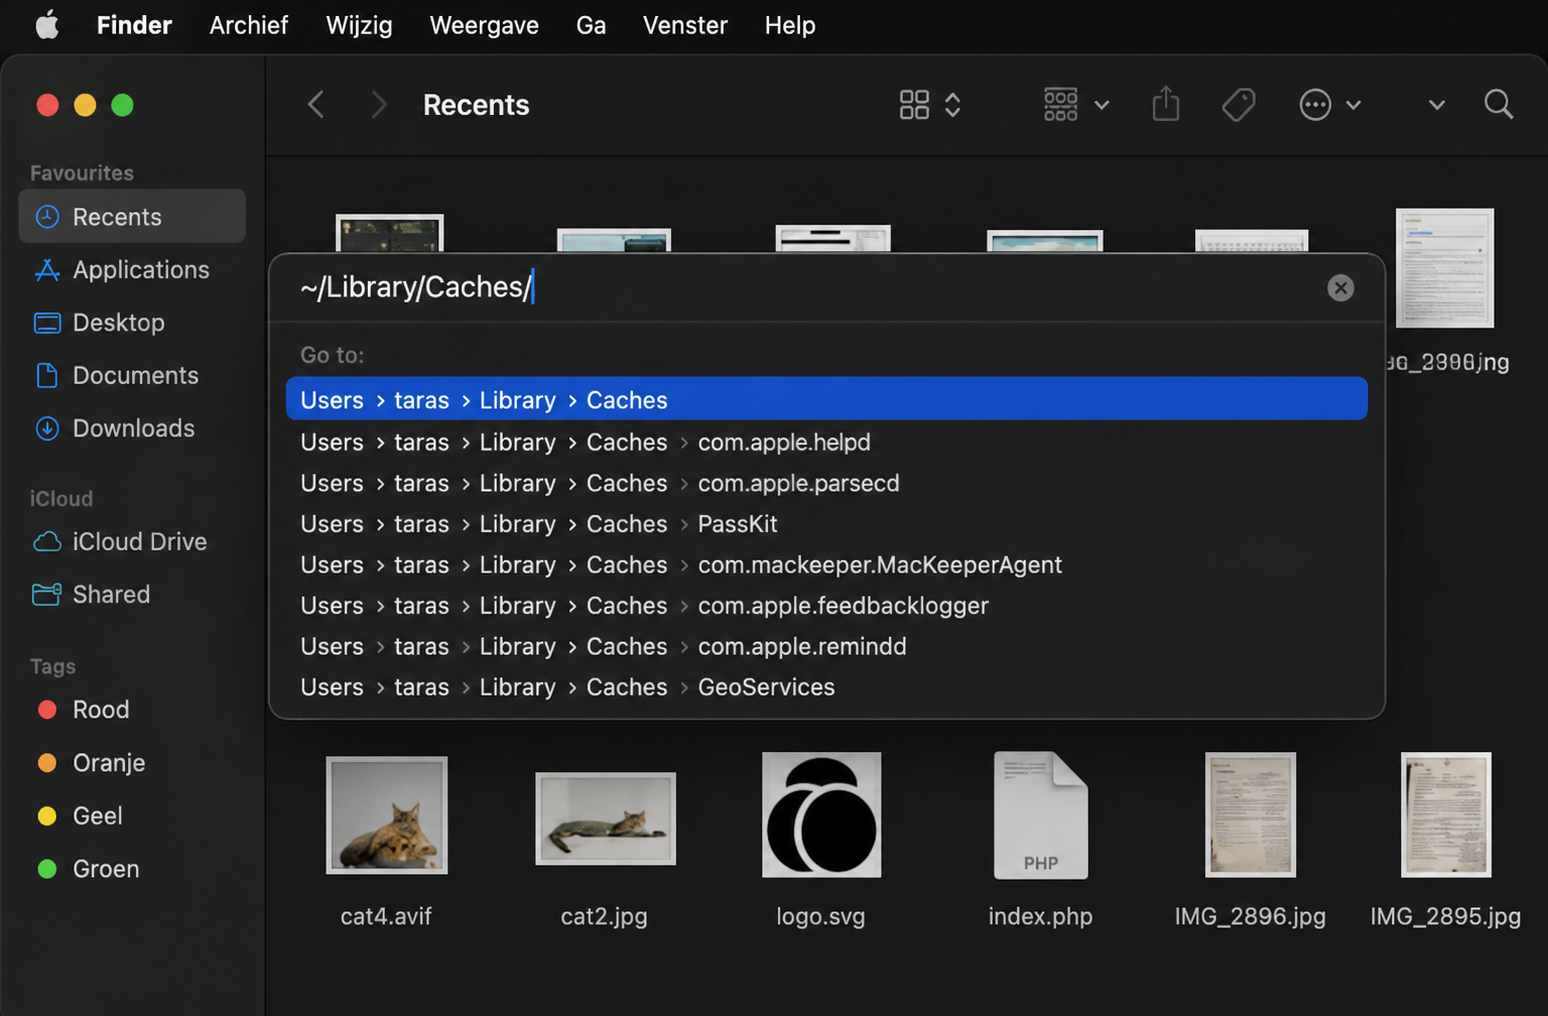
Task: Click the index.php file name
Action: [x=1040, y=916]
